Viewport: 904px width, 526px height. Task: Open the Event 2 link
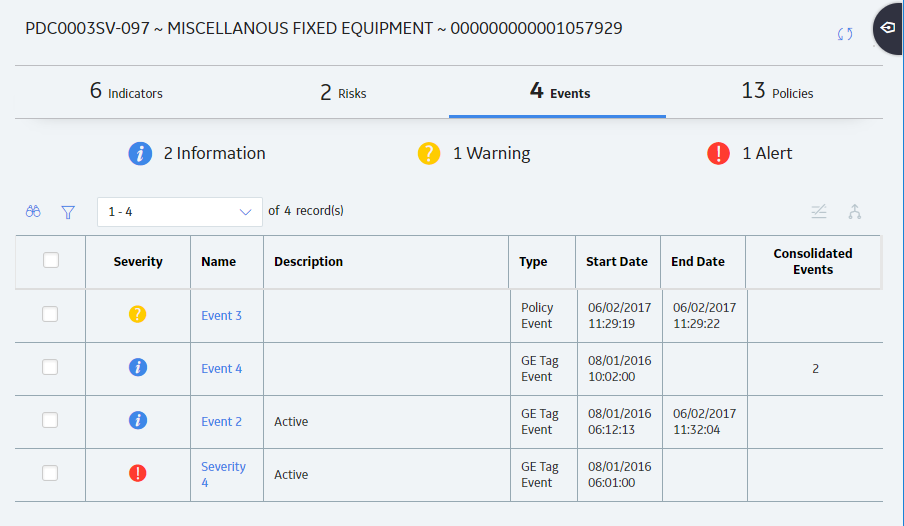pyautogui.click(x=221, y=422)
